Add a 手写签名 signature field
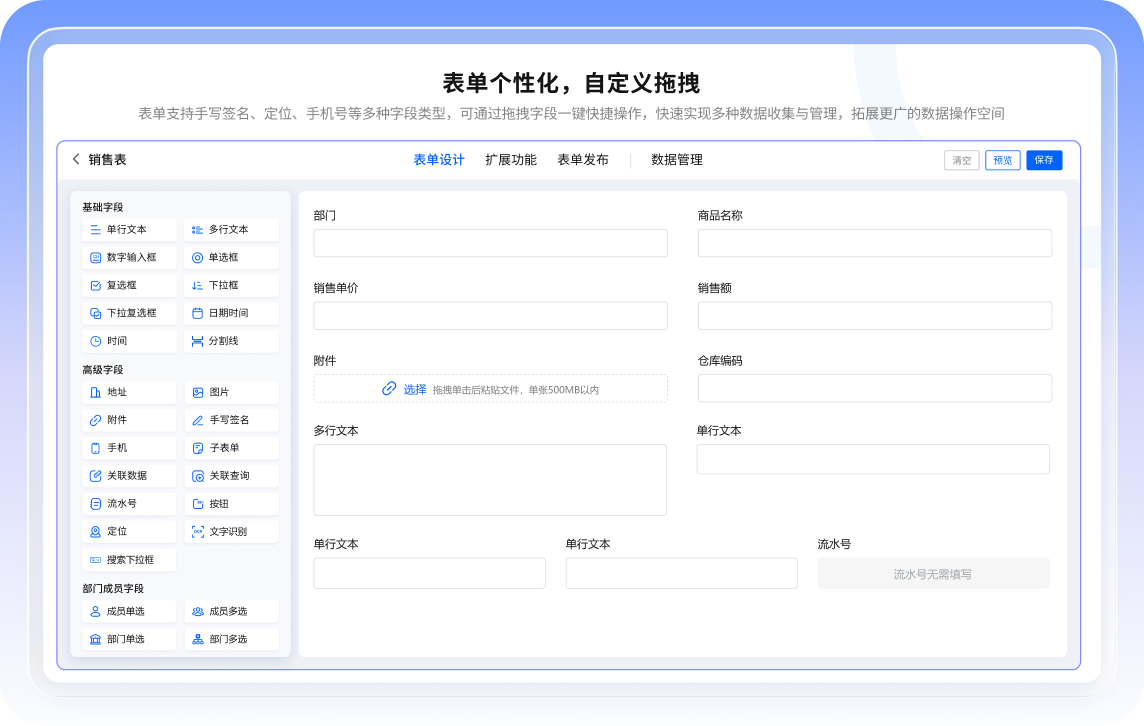 coord(230,420)
